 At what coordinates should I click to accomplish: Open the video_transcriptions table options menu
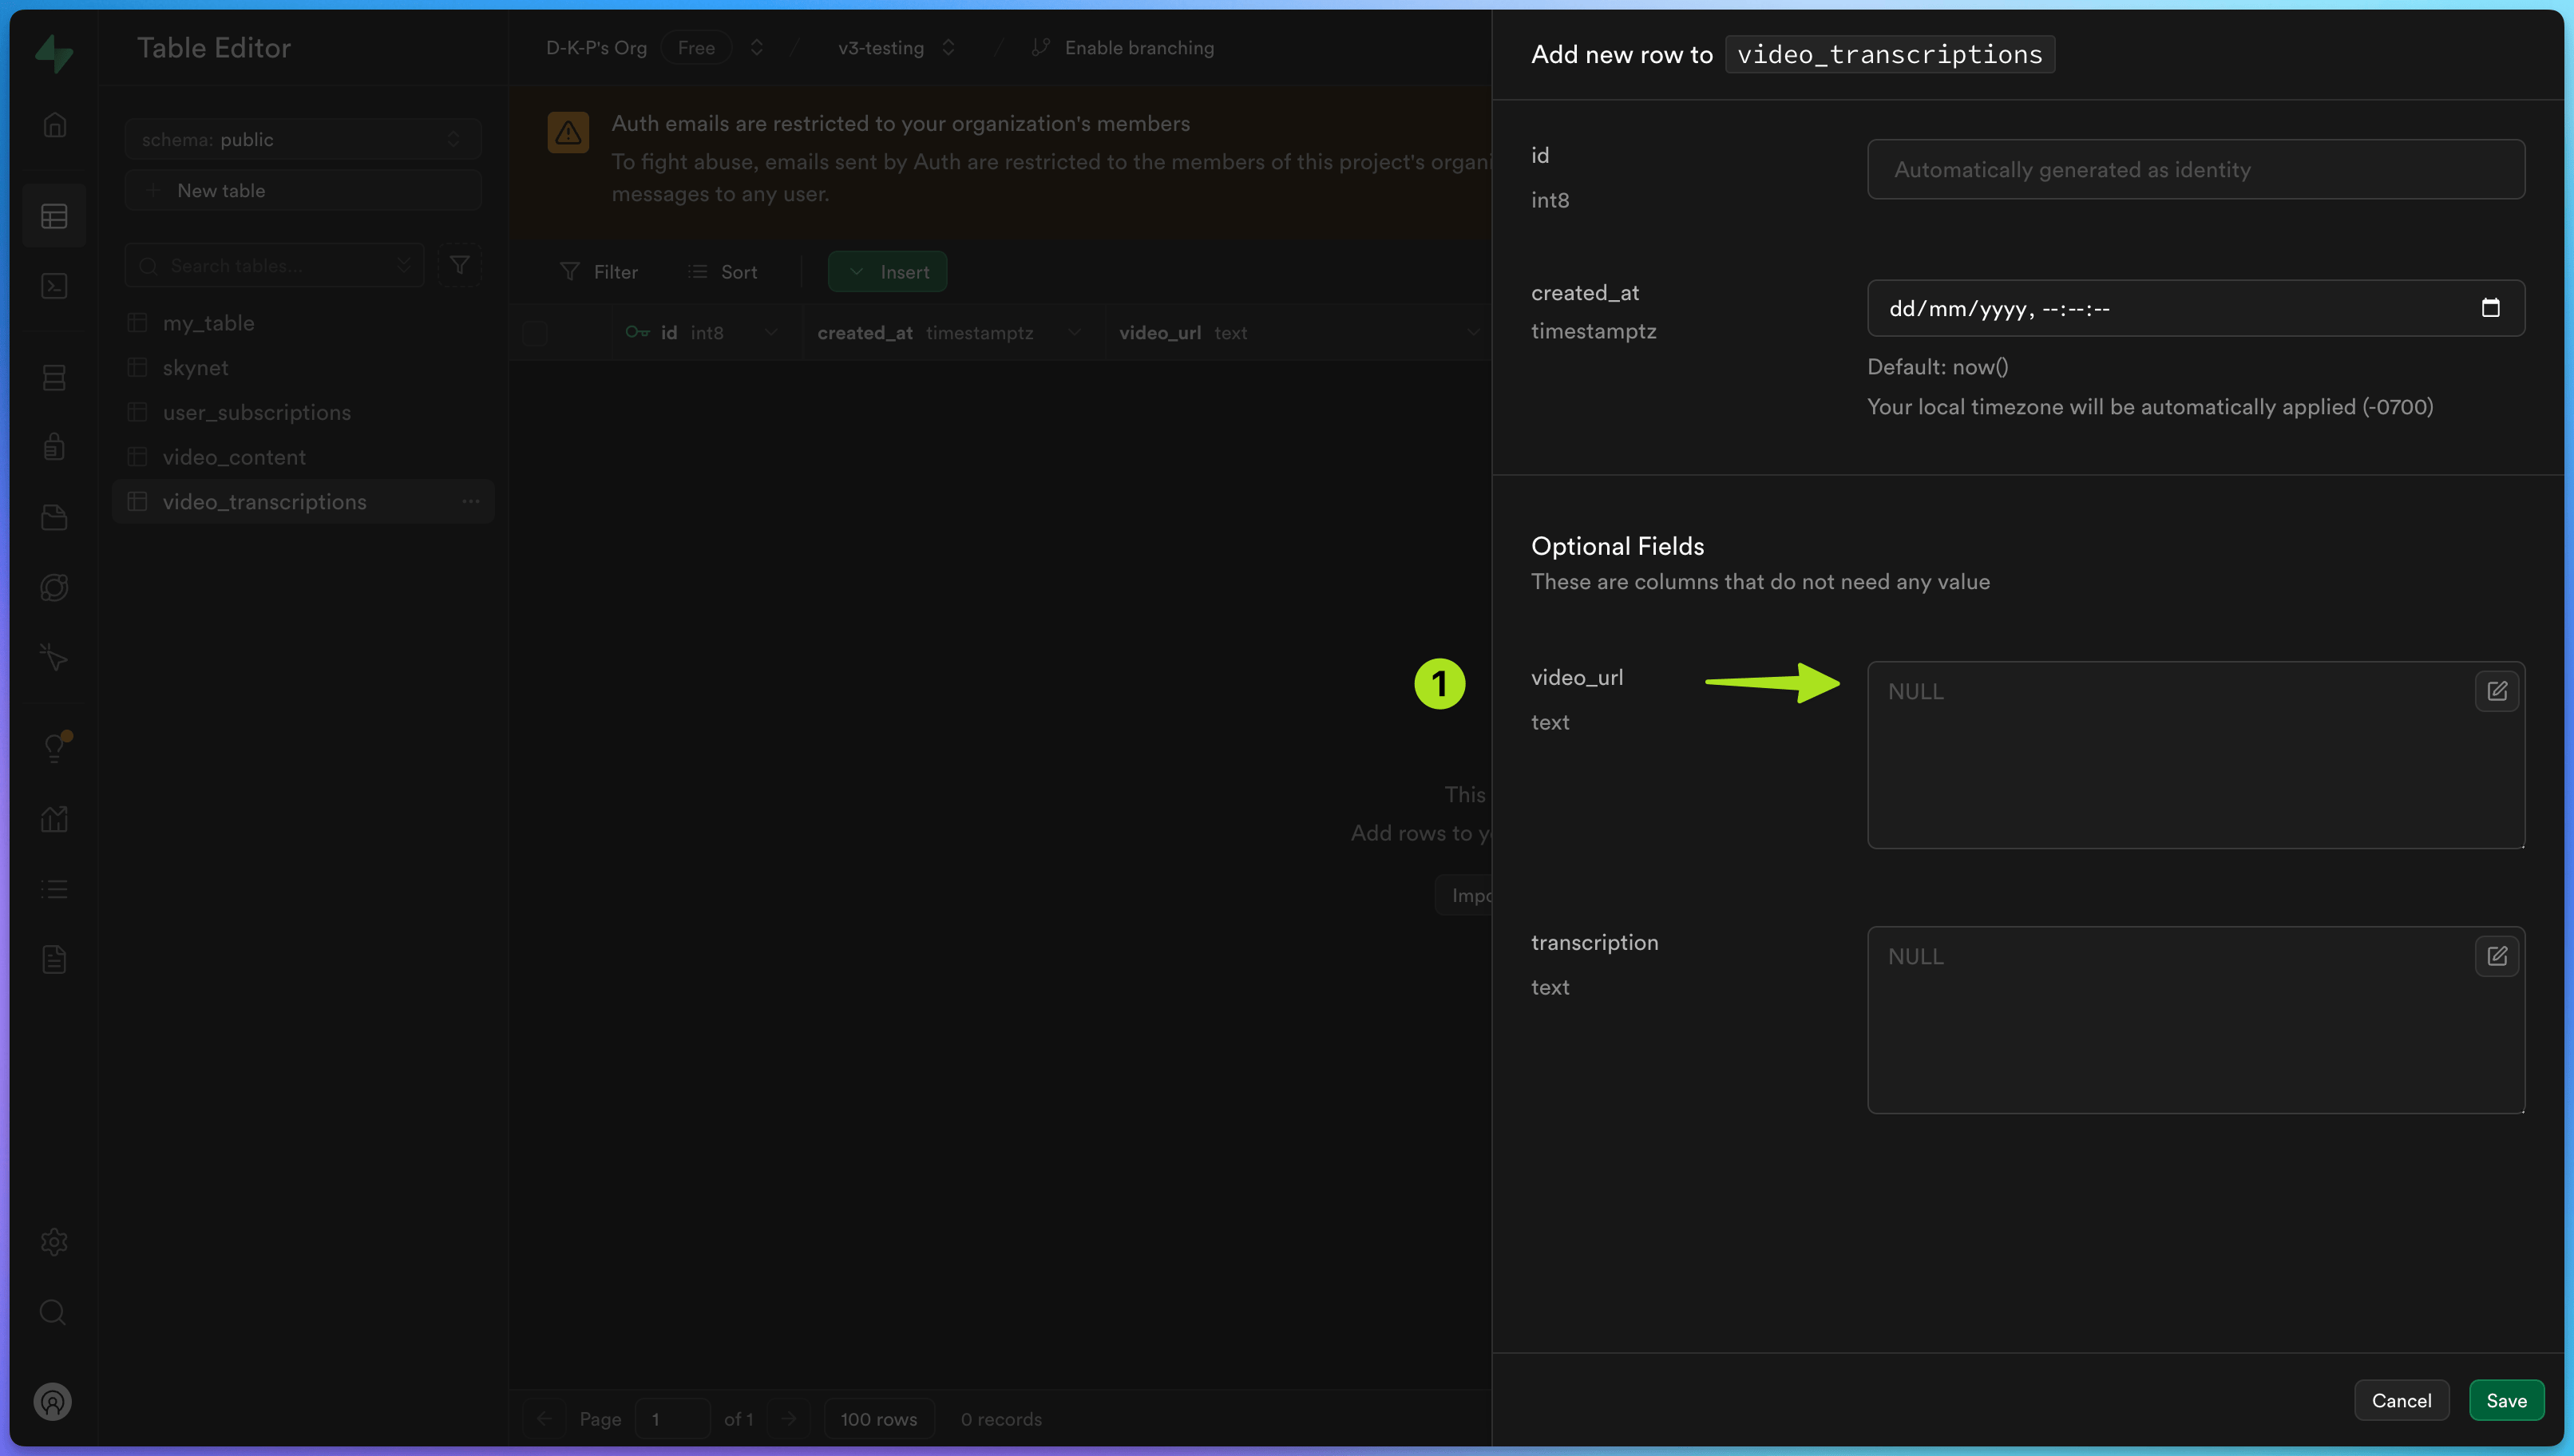[x=471, y=501]
